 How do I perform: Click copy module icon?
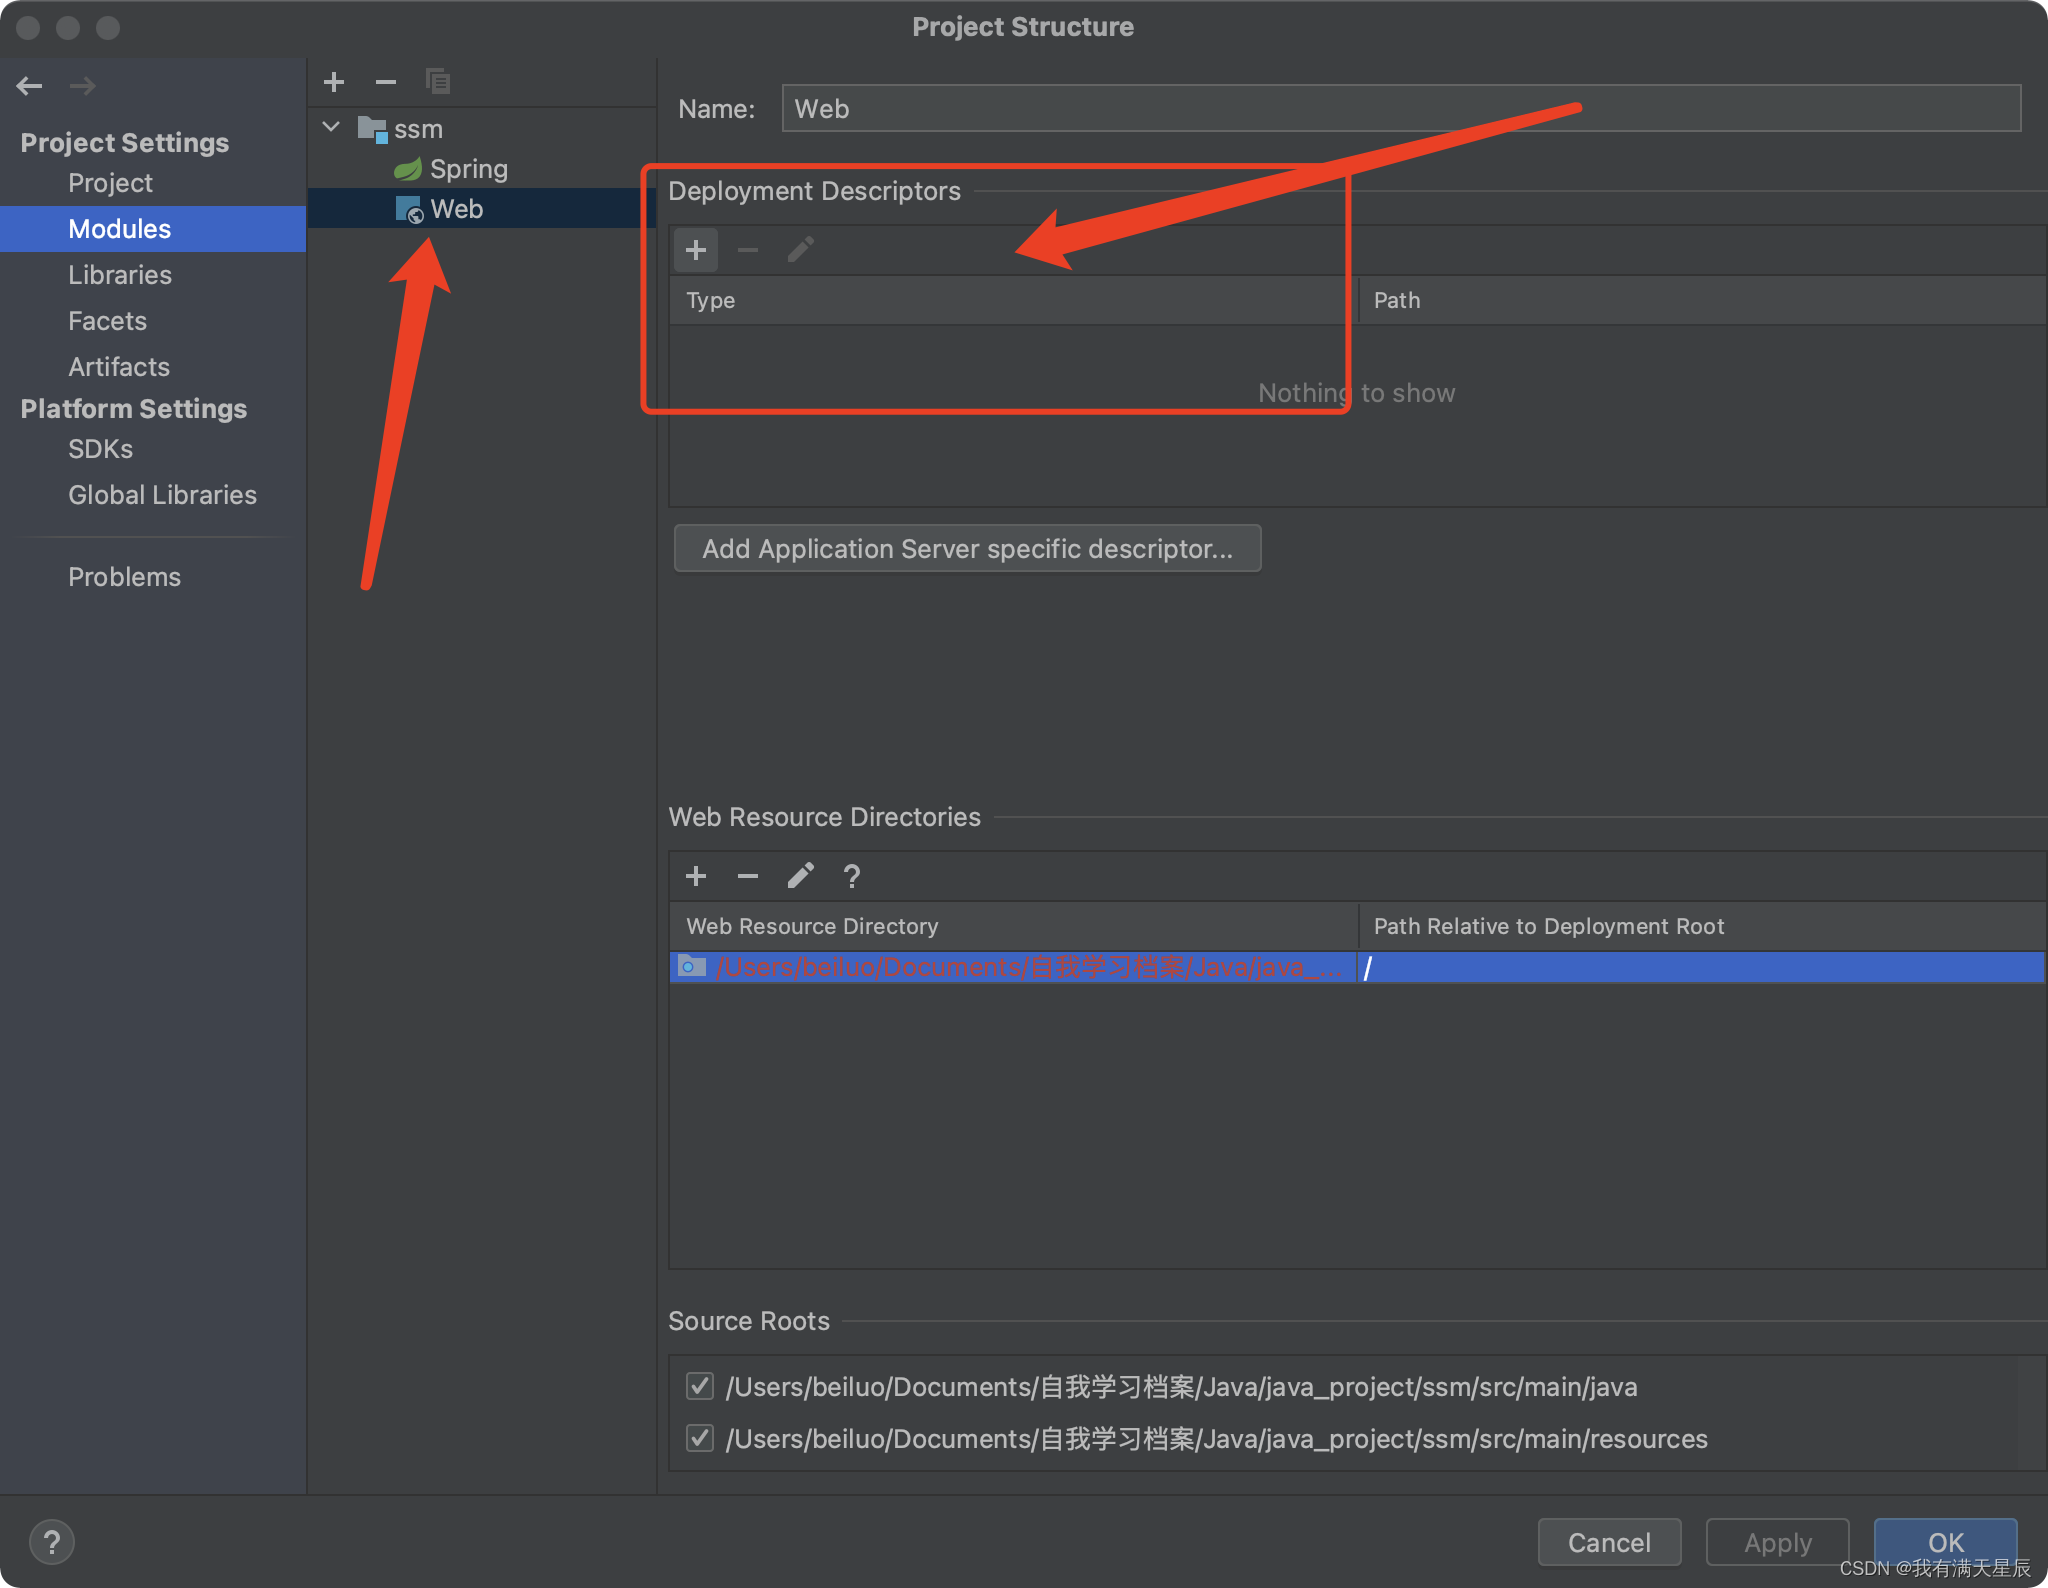click(438, 82)
